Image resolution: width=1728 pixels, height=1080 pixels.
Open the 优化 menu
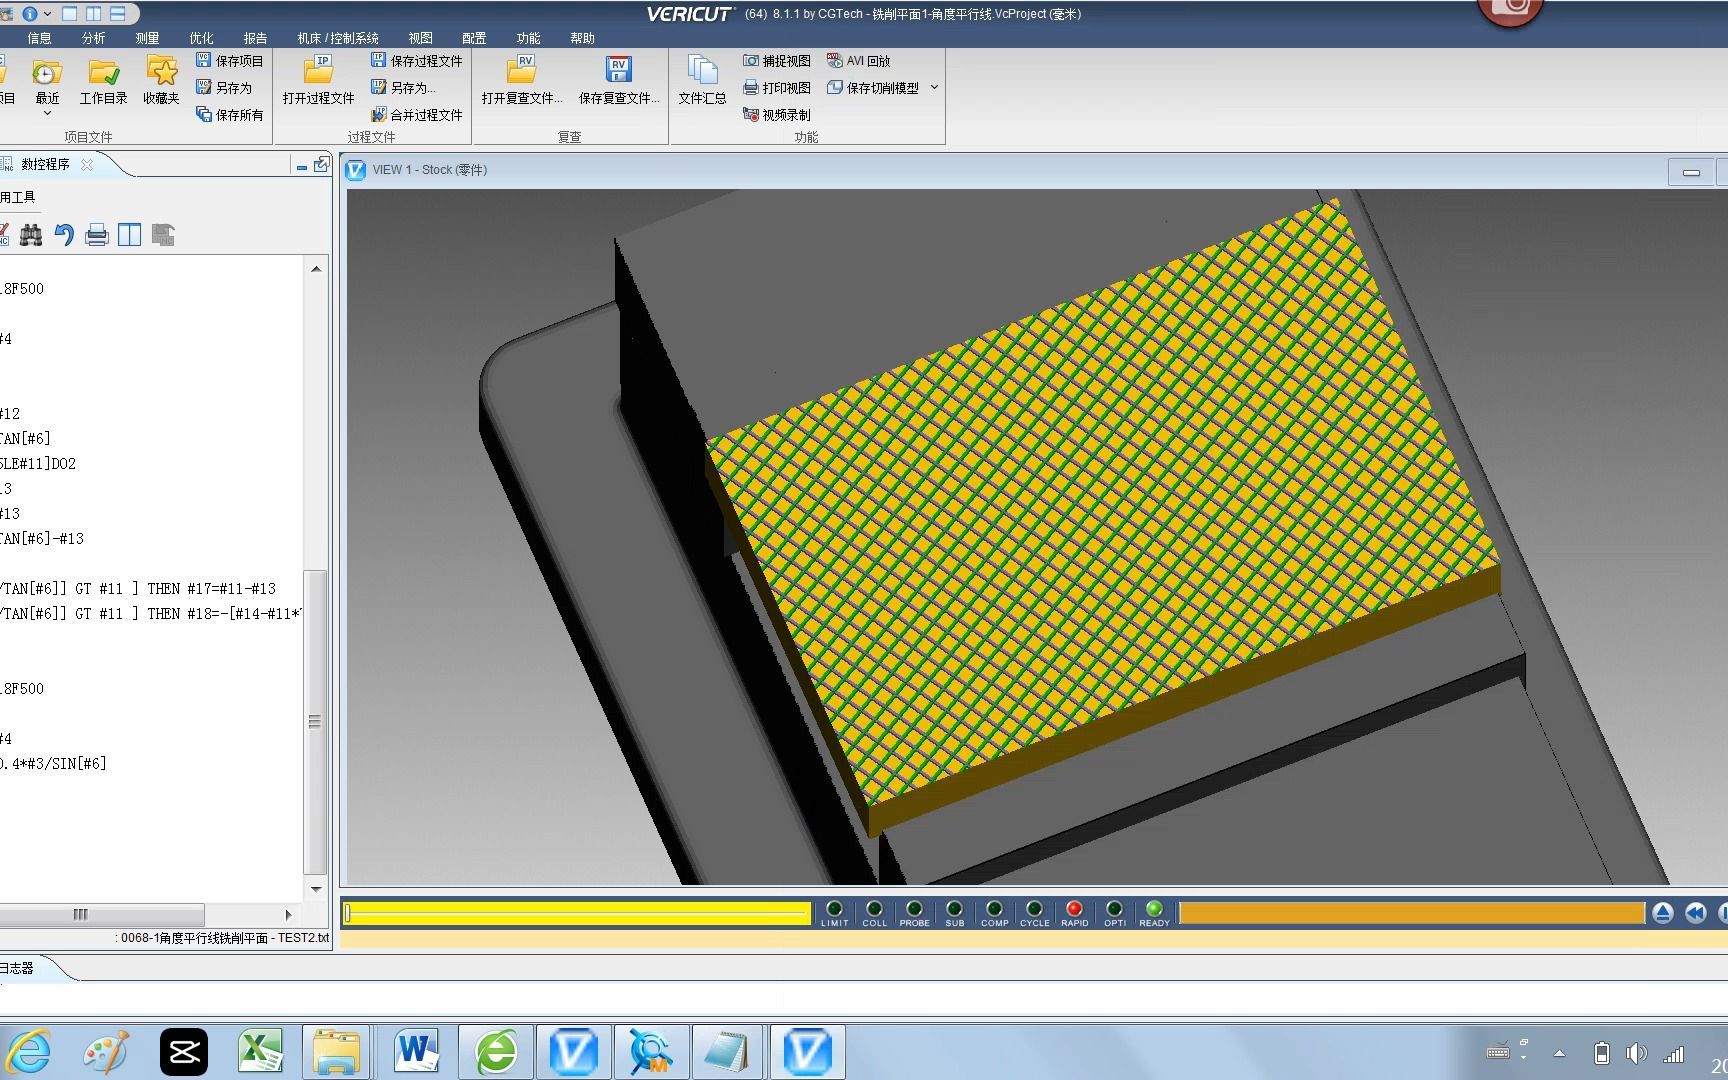pos(201,38)
